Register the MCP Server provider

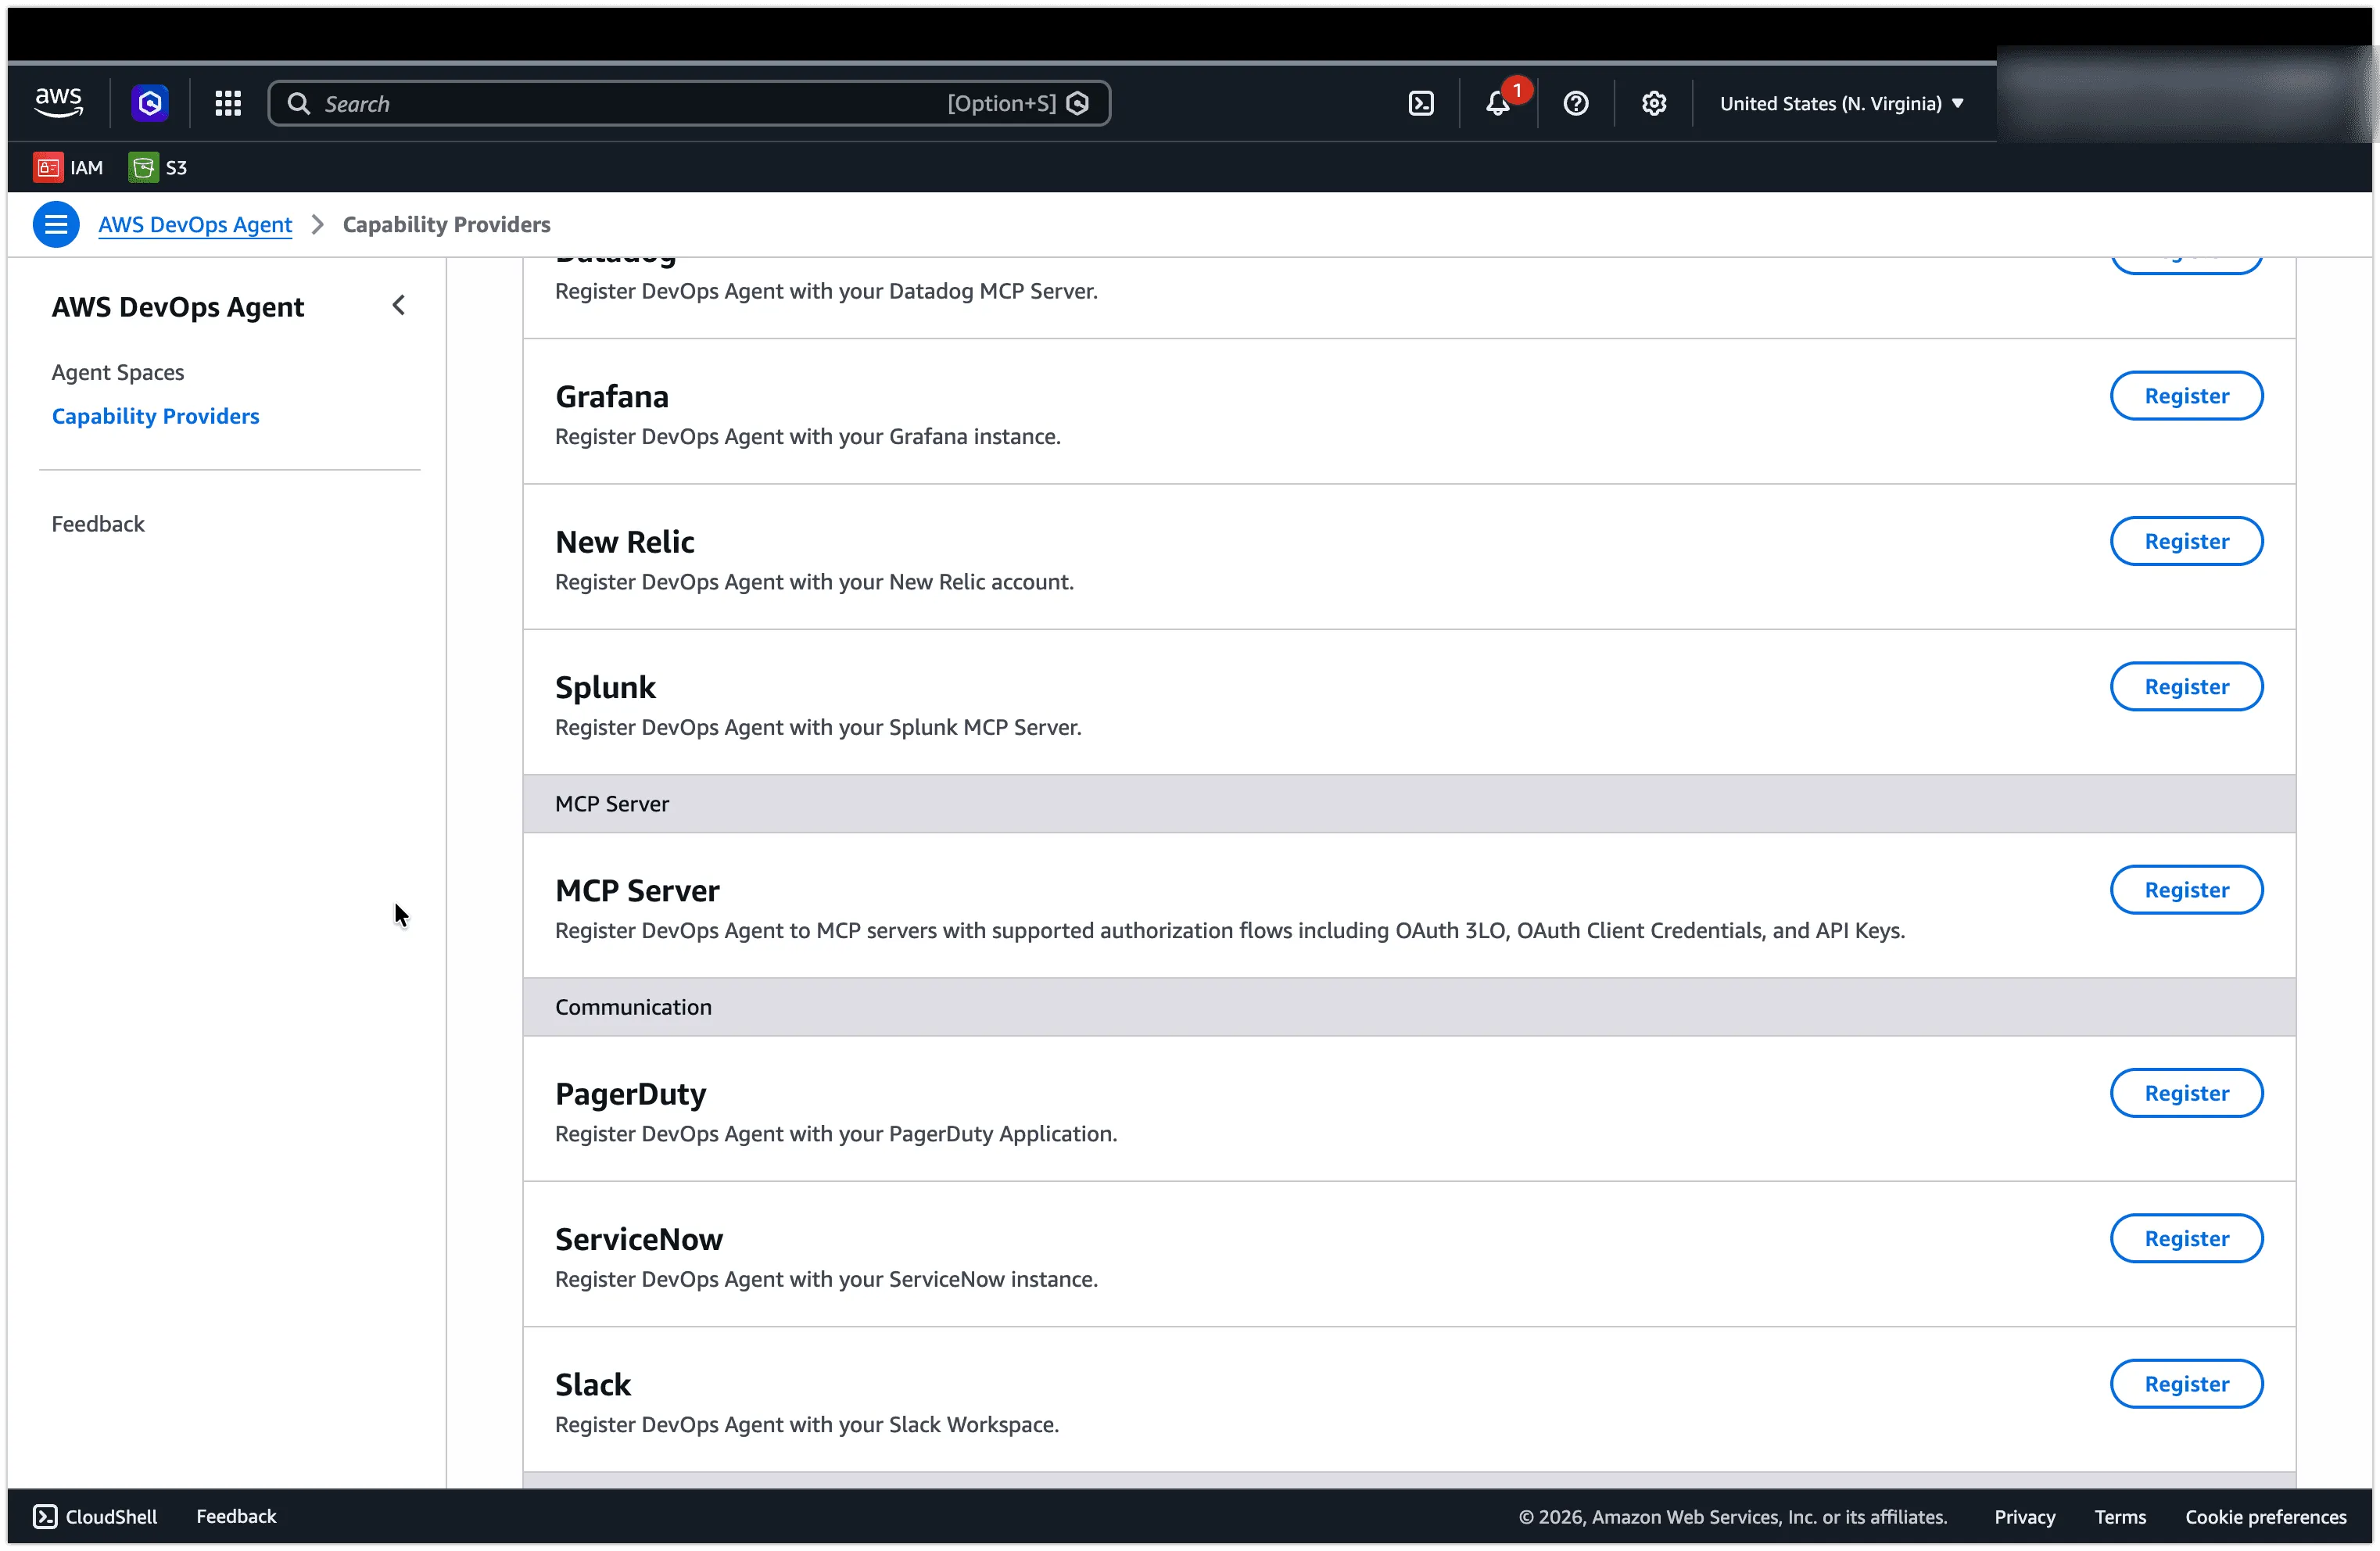click(x=2186, y=890)
